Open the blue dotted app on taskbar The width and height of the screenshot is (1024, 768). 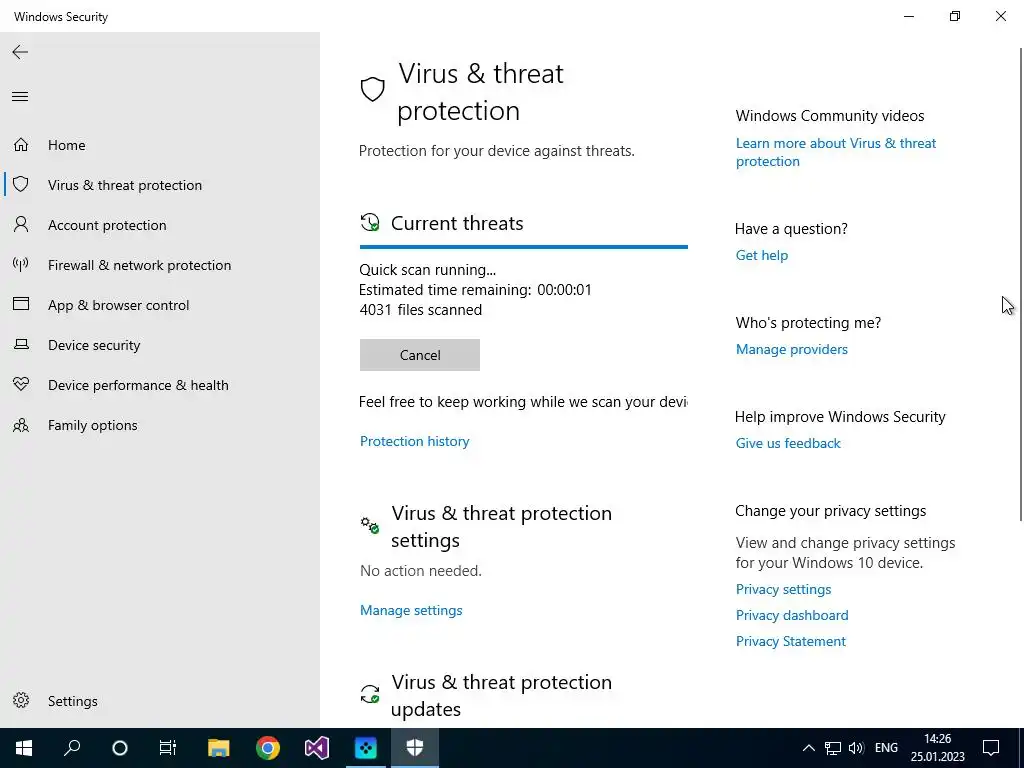pos(366,748)
